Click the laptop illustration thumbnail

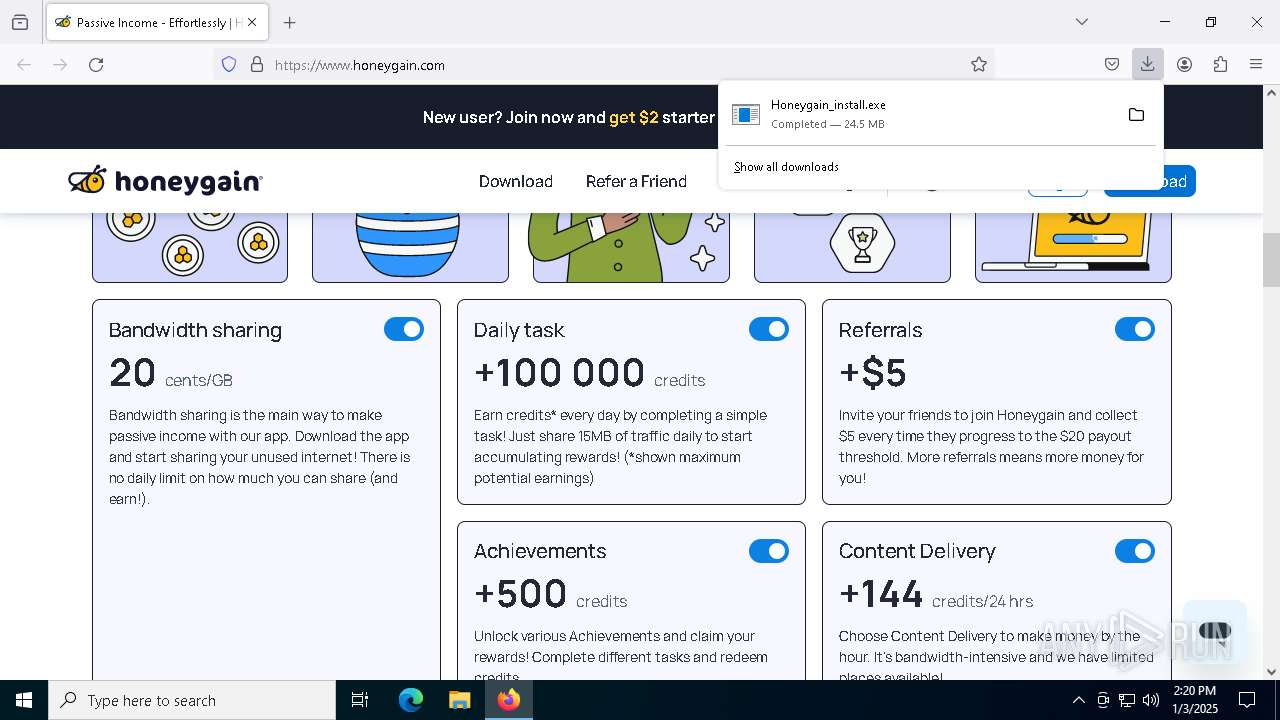pos(1073,247)
